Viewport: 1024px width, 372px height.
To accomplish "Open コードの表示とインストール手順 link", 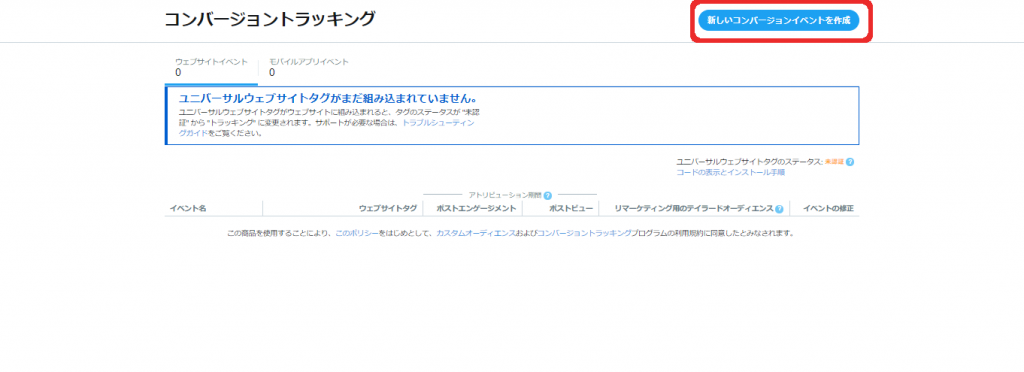I will [730, 172].
